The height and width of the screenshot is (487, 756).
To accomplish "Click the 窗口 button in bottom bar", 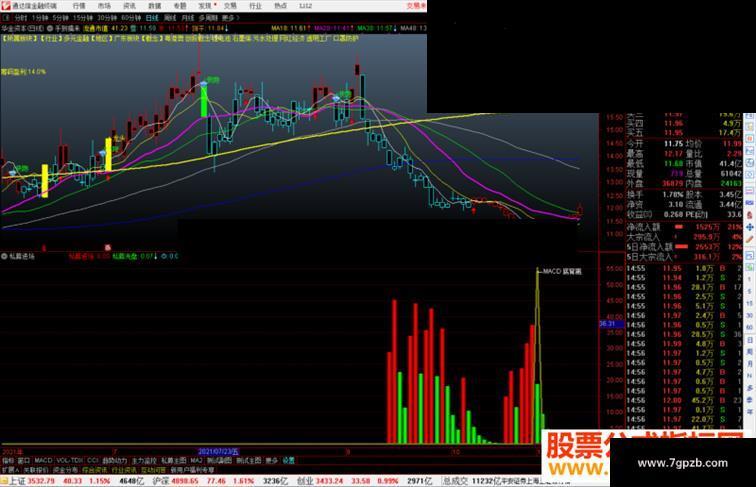I will 23,461.
